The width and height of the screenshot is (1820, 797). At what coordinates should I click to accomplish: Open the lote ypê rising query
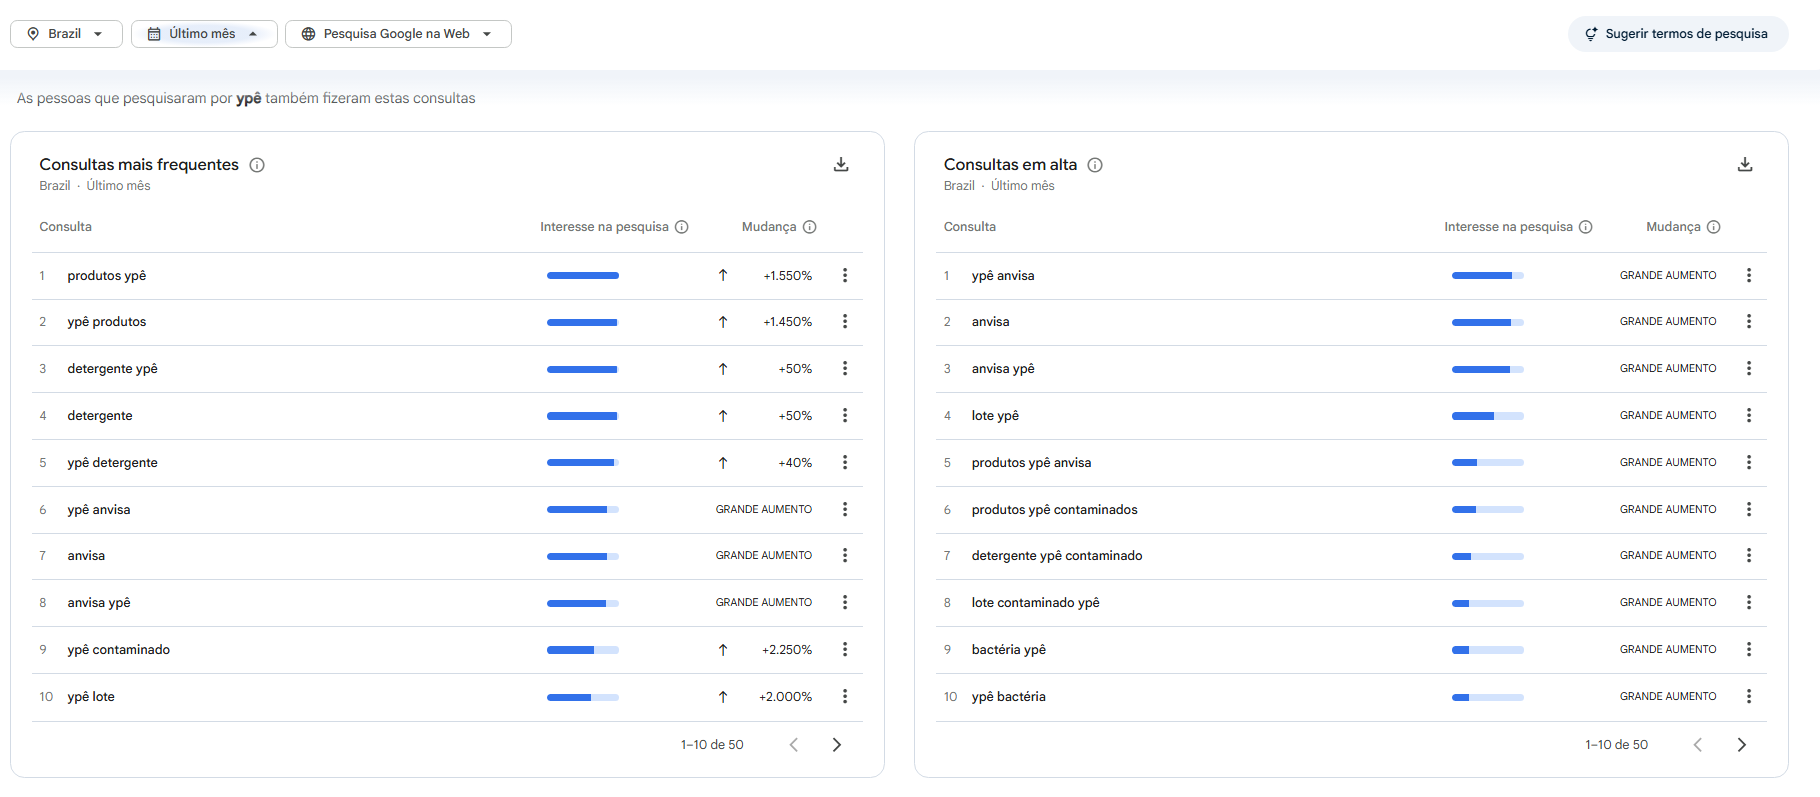point(995,416)
